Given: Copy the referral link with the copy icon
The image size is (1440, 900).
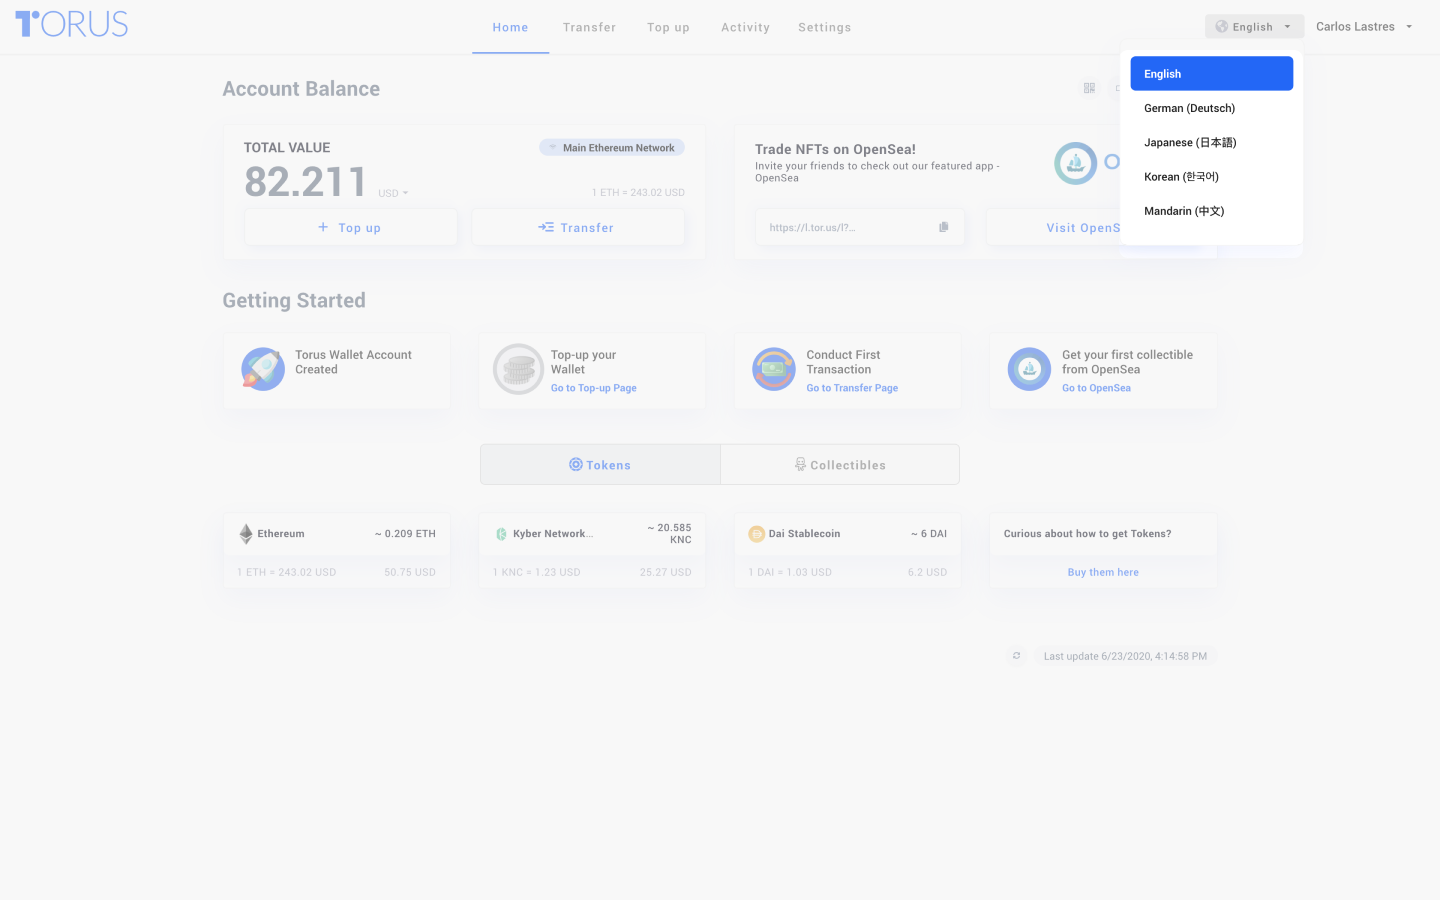Looking at the screenshot, I should click(x=943, y=227).
